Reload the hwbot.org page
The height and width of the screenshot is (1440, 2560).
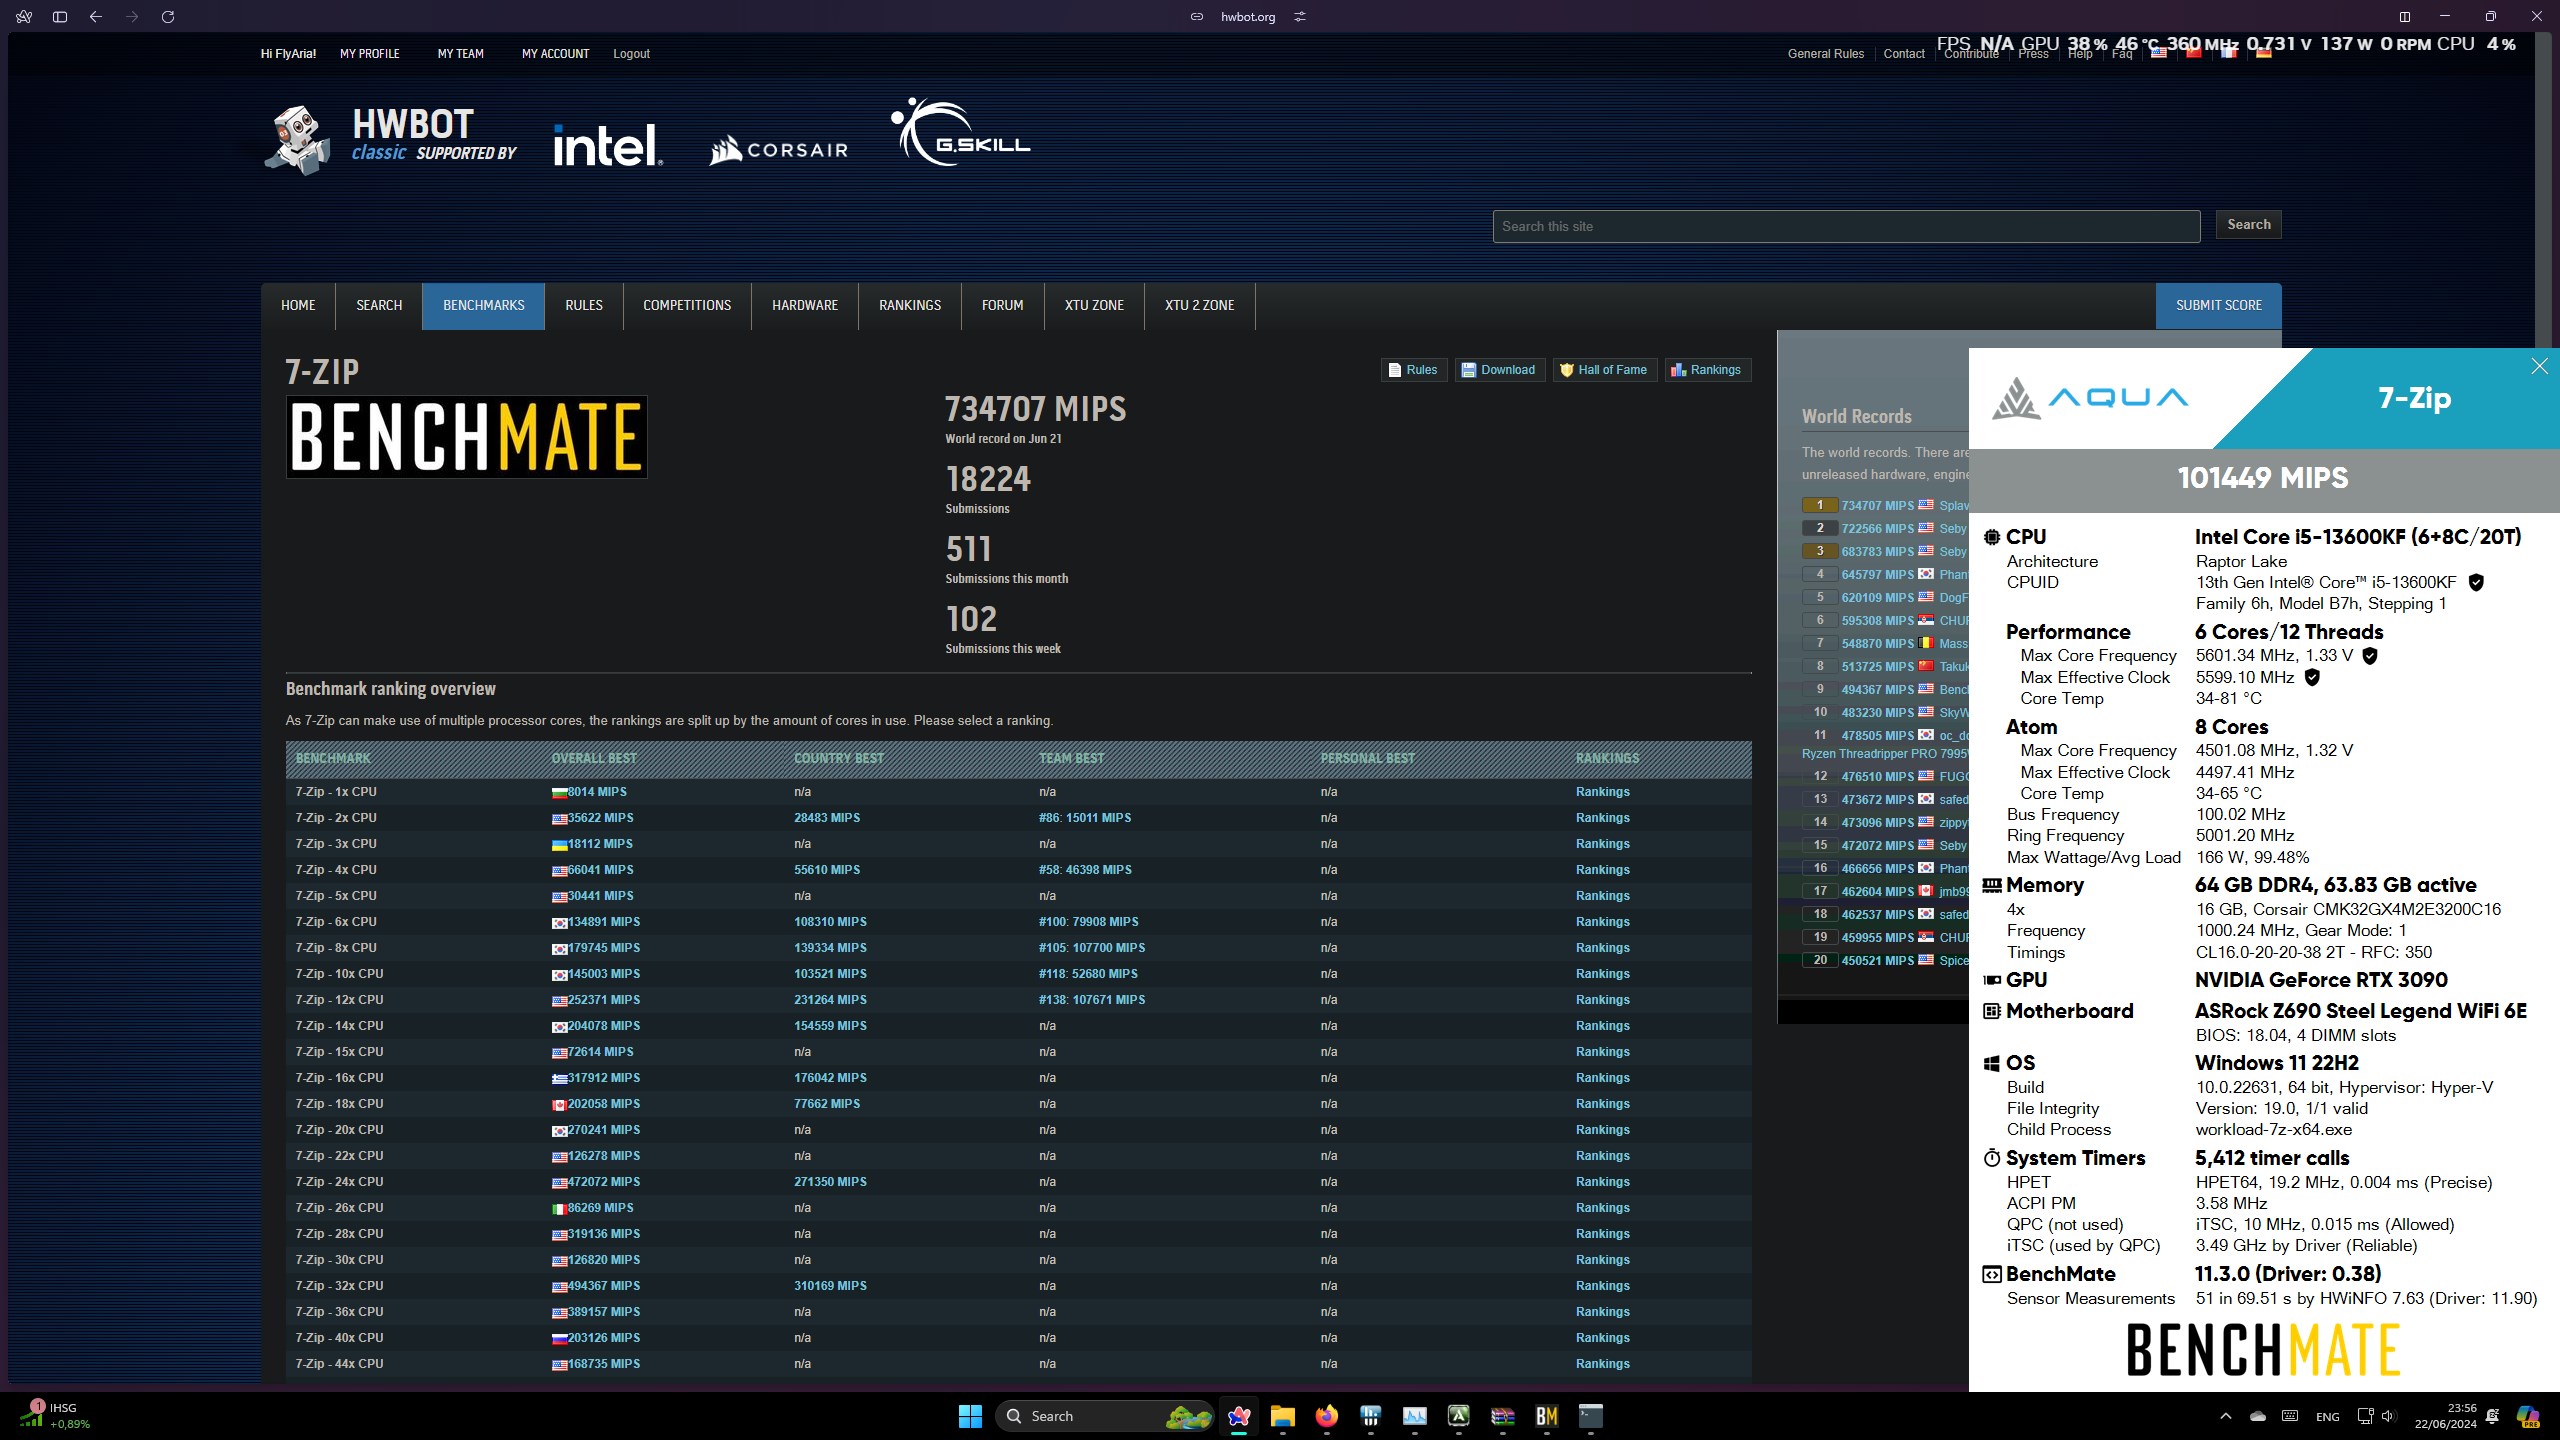click(x=168, y=17)
